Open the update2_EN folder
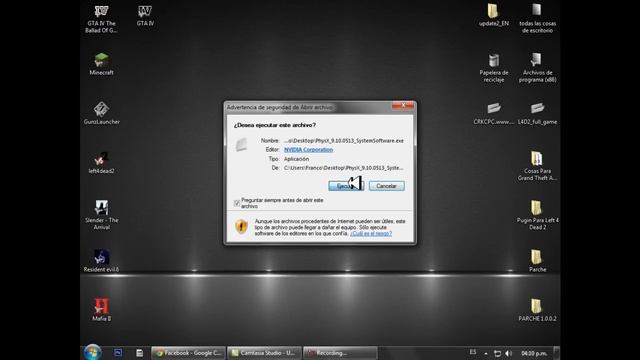Image resolution: width=640 pixels, height=360 pixels. click(493, 15)
